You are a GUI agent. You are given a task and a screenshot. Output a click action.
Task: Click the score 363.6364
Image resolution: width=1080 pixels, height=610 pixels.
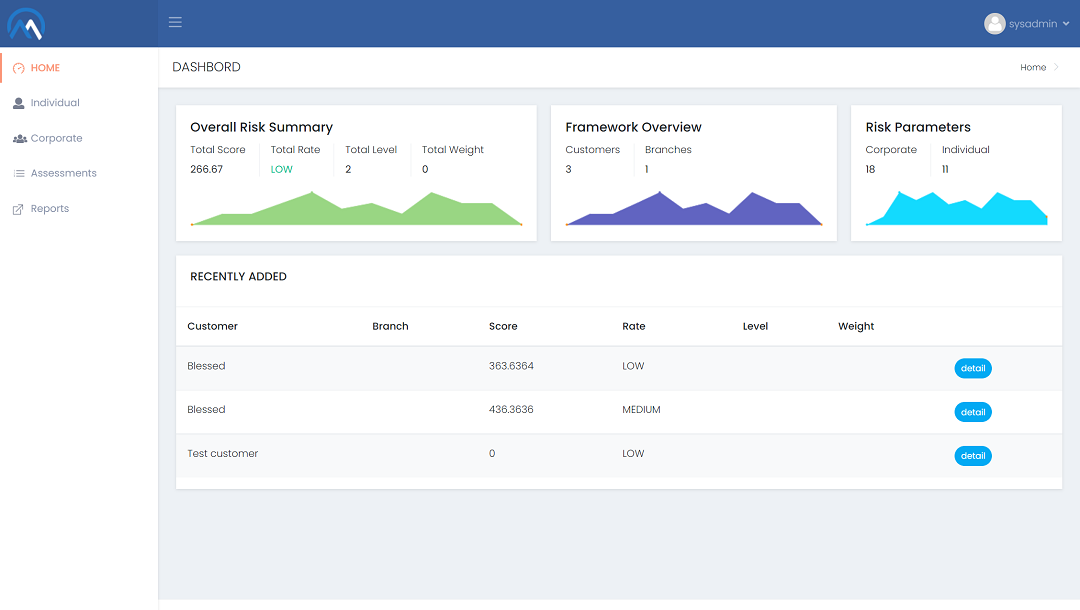coord(511,366)
